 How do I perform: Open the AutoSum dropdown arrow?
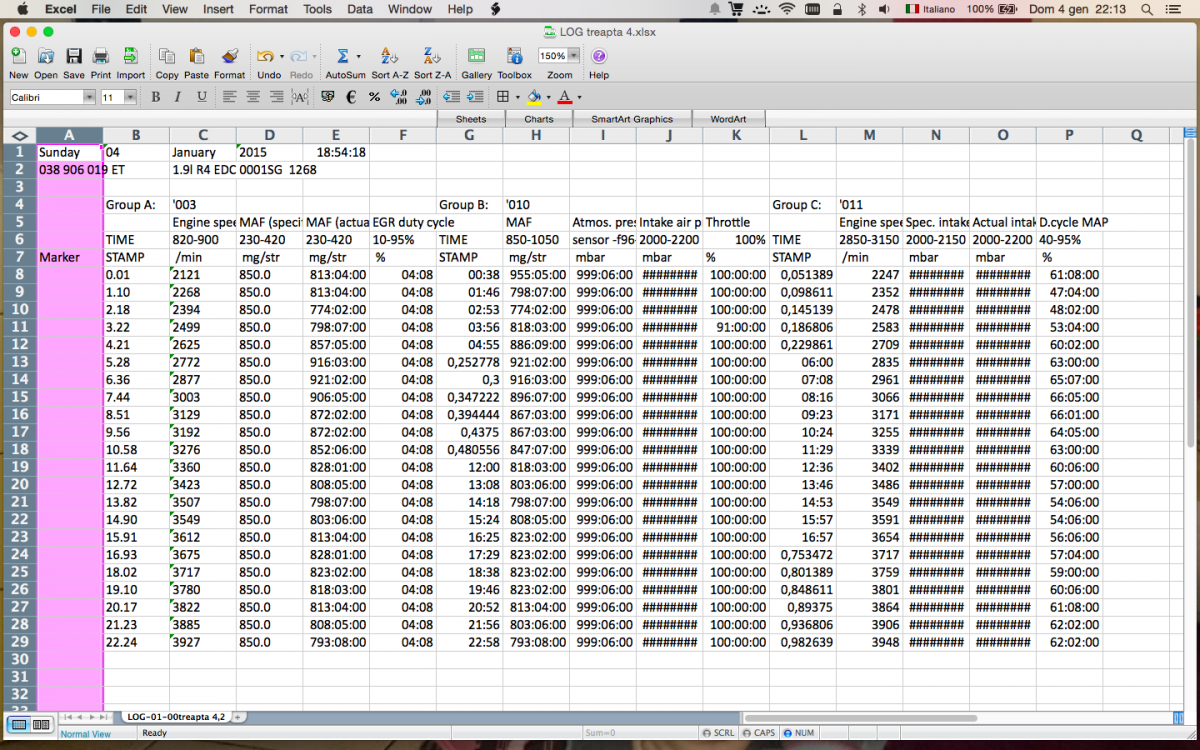[359, 57]
